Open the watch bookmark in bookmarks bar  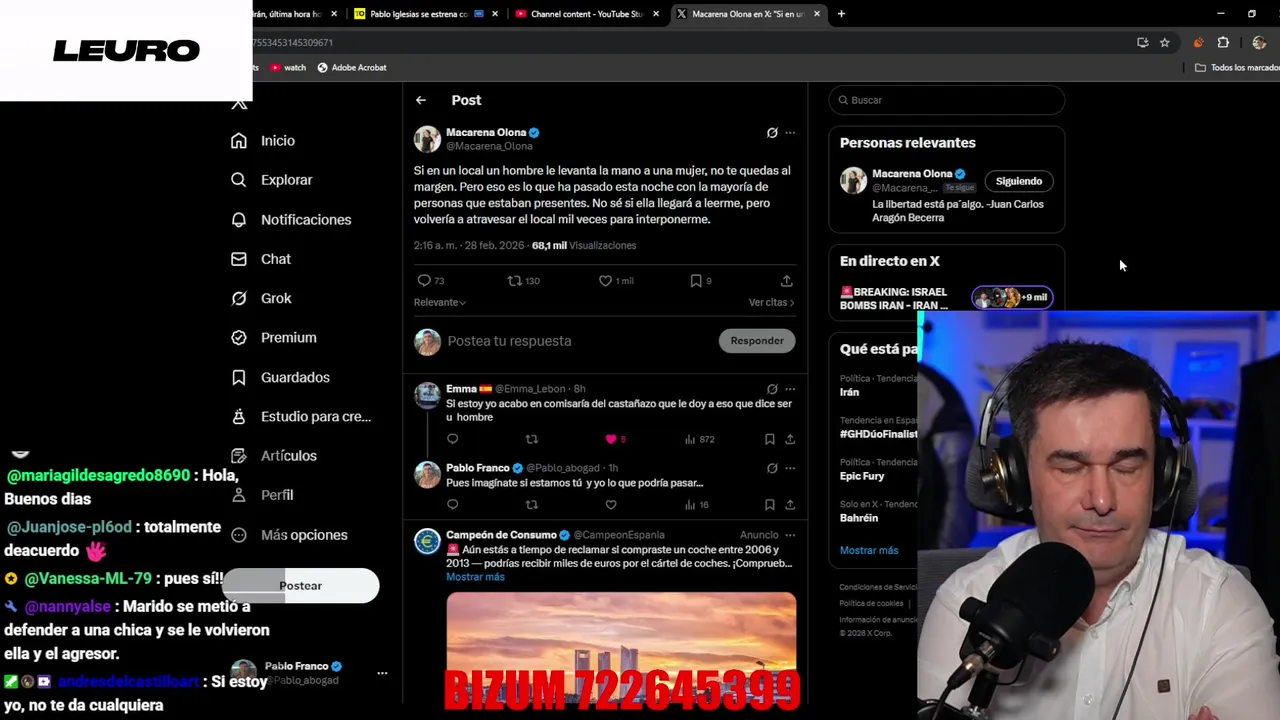tap(288, 68)
